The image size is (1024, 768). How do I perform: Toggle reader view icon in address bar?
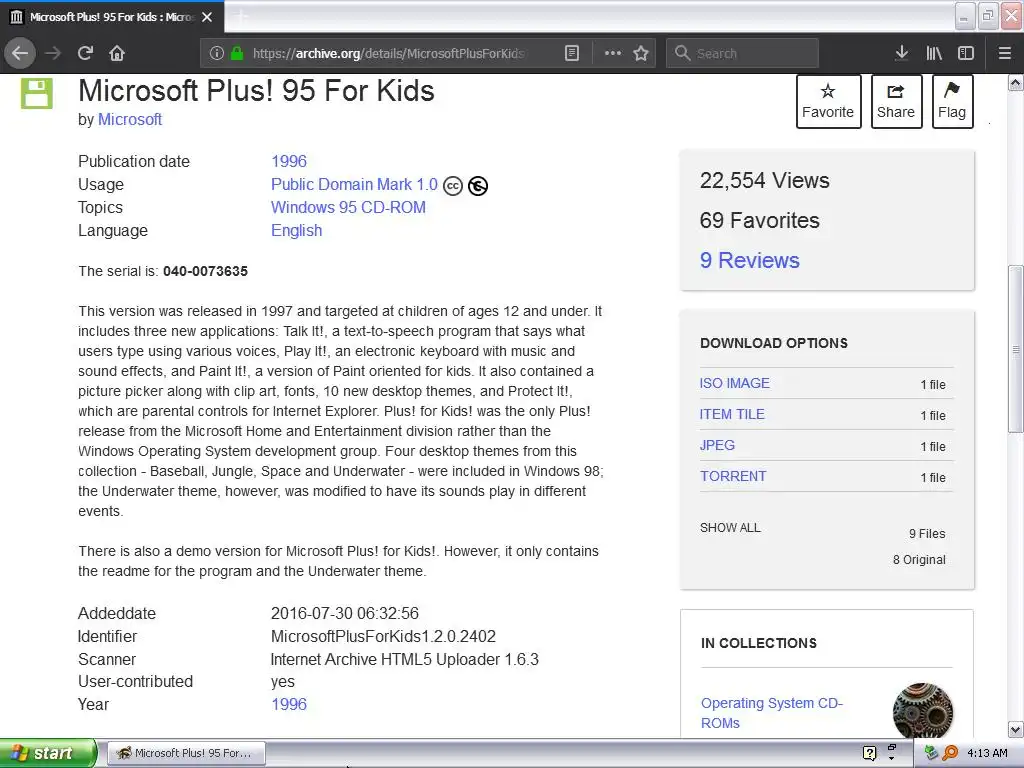[571, 53]
